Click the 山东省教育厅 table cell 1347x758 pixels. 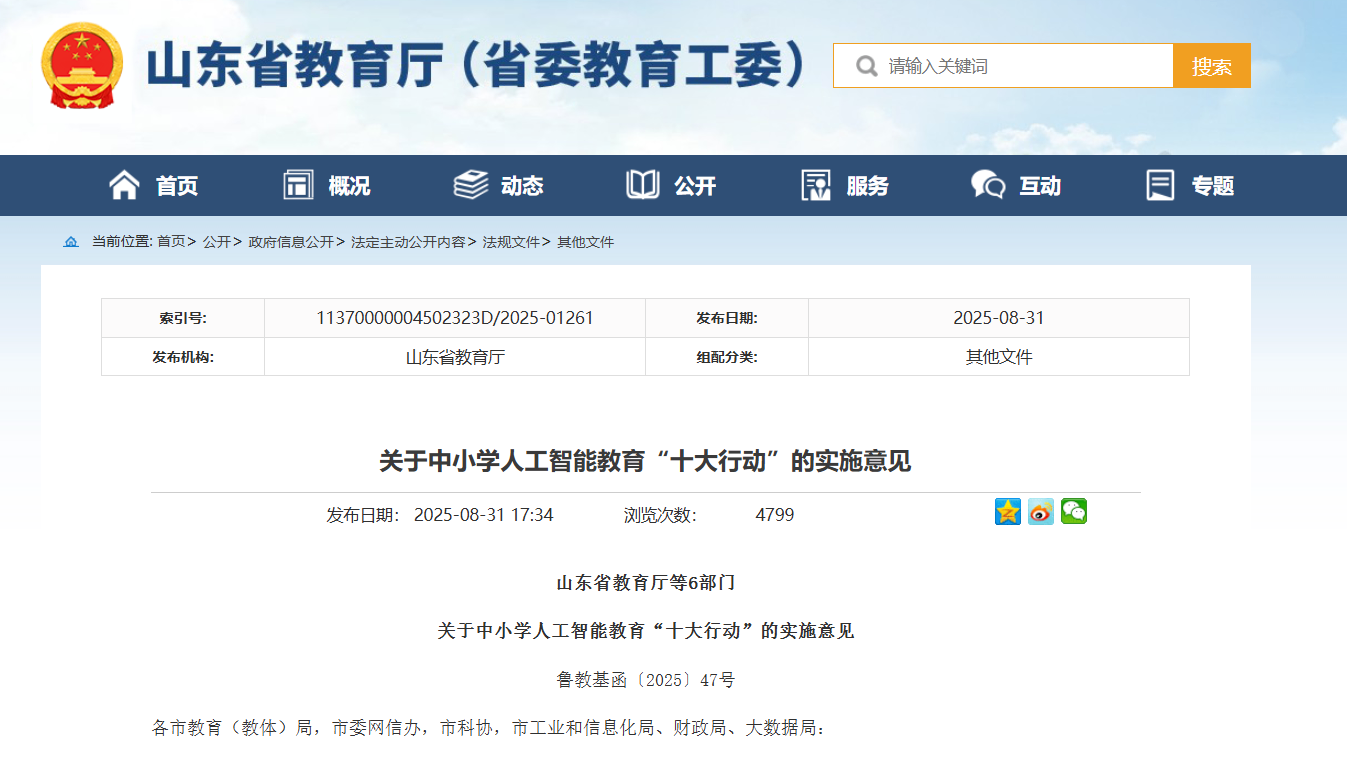click(x=455, y=357)
